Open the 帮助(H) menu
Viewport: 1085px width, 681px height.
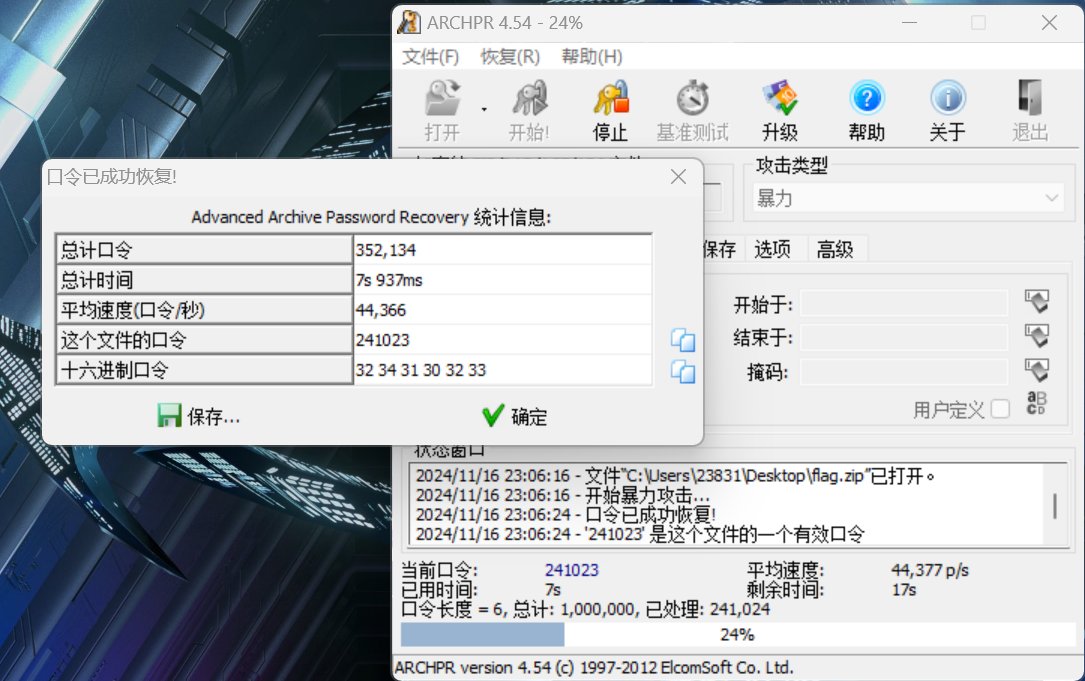[592, 57]
